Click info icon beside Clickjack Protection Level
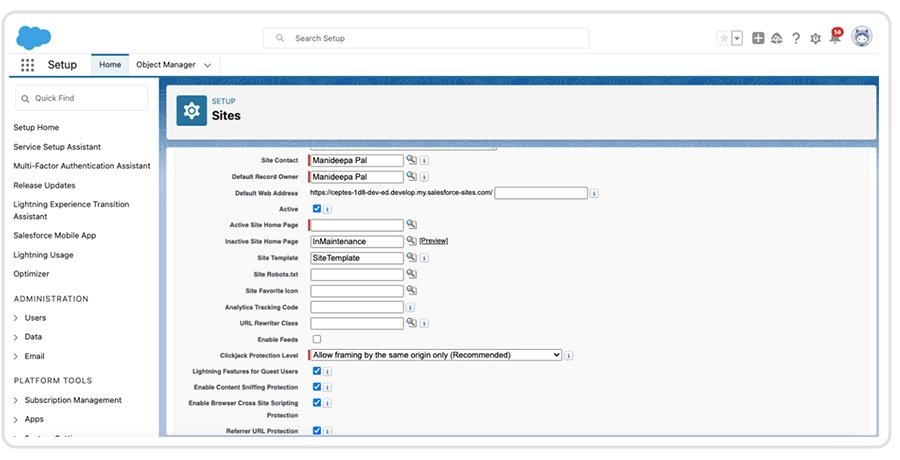This screenshot has height=460, width=900. click(569, 355)
